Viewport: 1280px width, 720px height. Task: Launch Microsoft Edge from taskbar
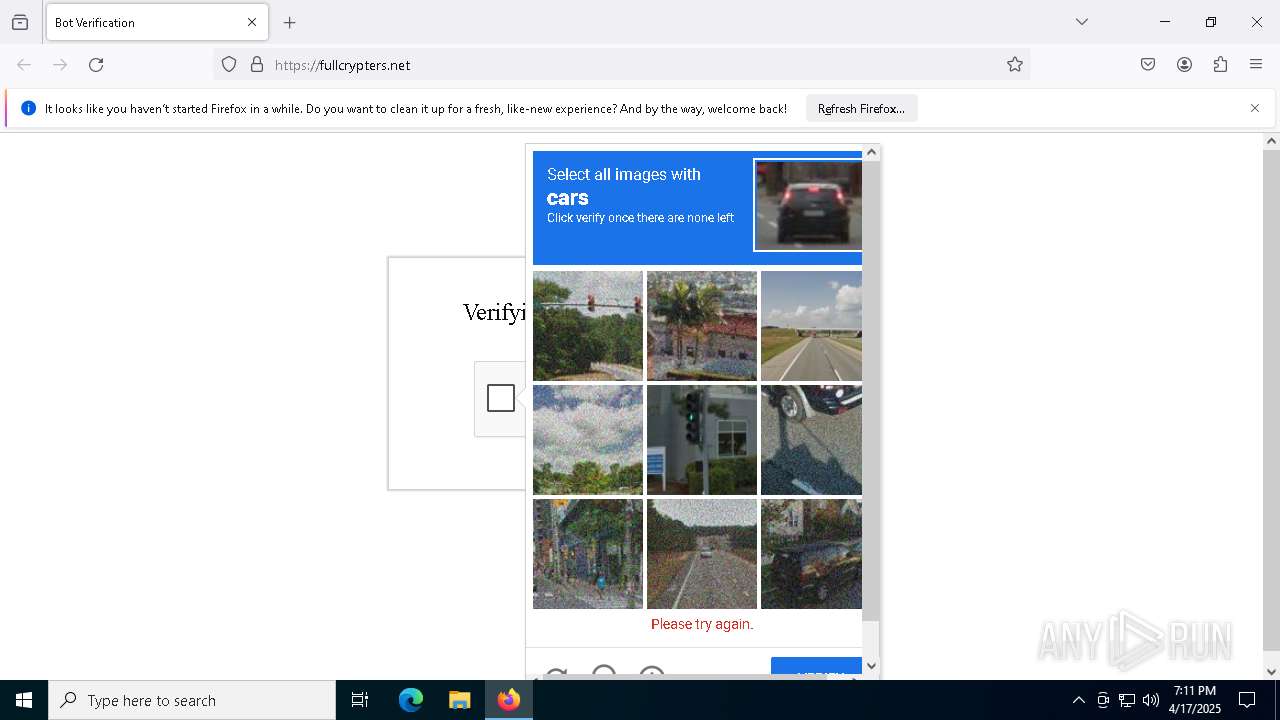pyautogui.click(x=411, y=700)
